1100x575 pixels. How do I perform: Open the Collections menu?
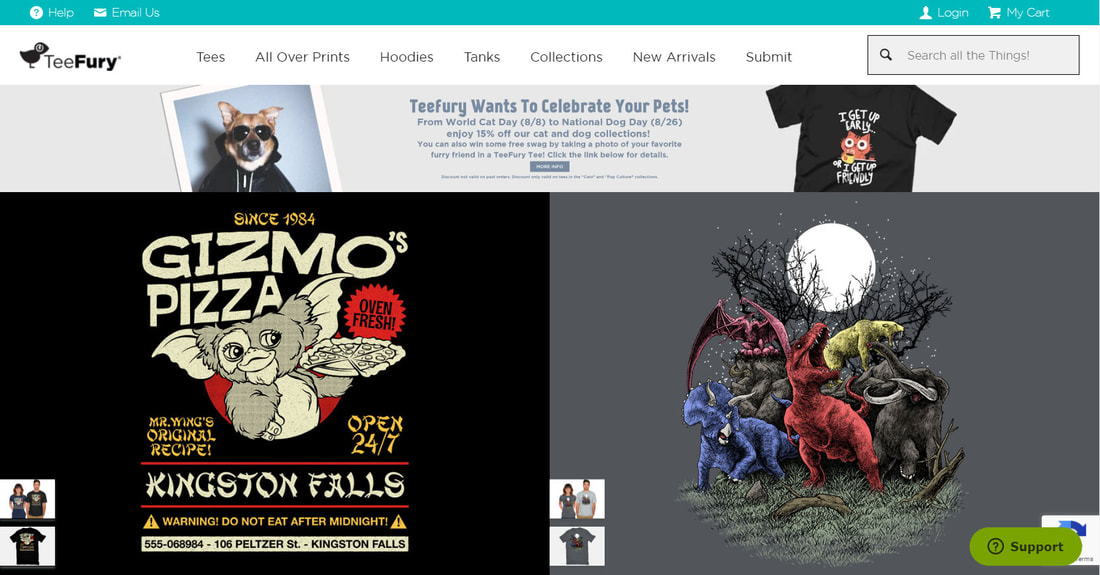point(566,57)
